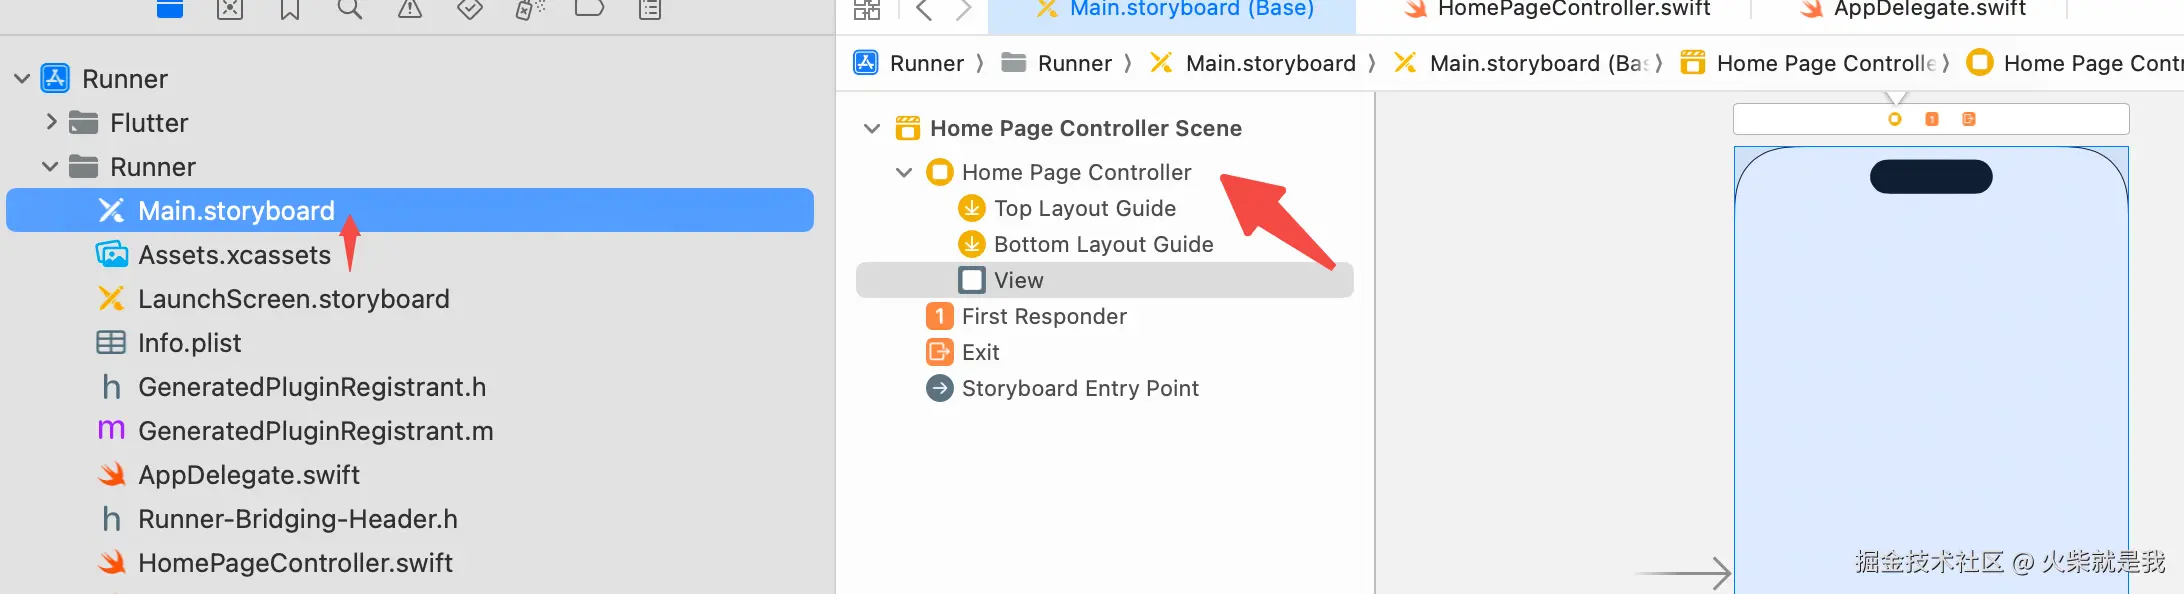This screenshot has height=594, width=2184.
Task: Open the Breakpoint navigator icon
Action: coord(590,10)
